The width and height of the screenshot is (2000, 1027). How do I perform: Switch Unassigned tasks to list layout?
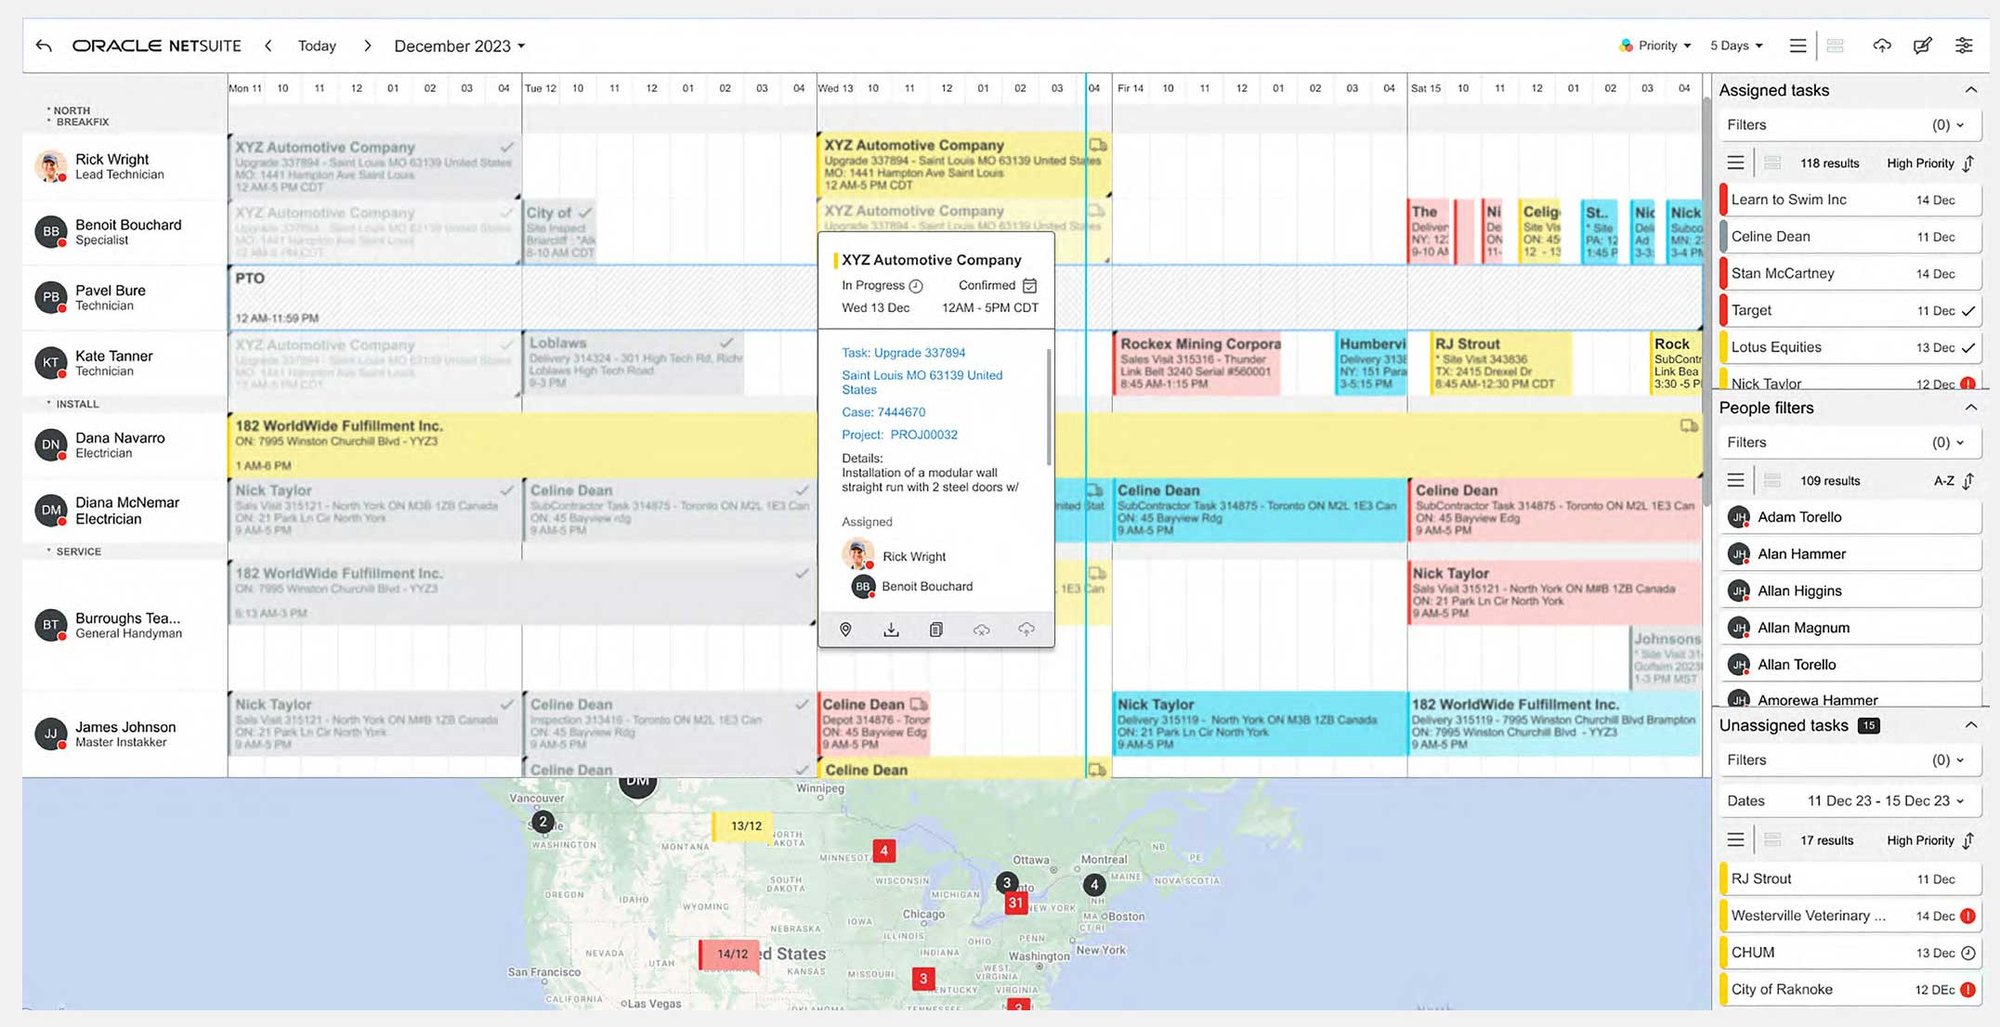point(1736,841)
